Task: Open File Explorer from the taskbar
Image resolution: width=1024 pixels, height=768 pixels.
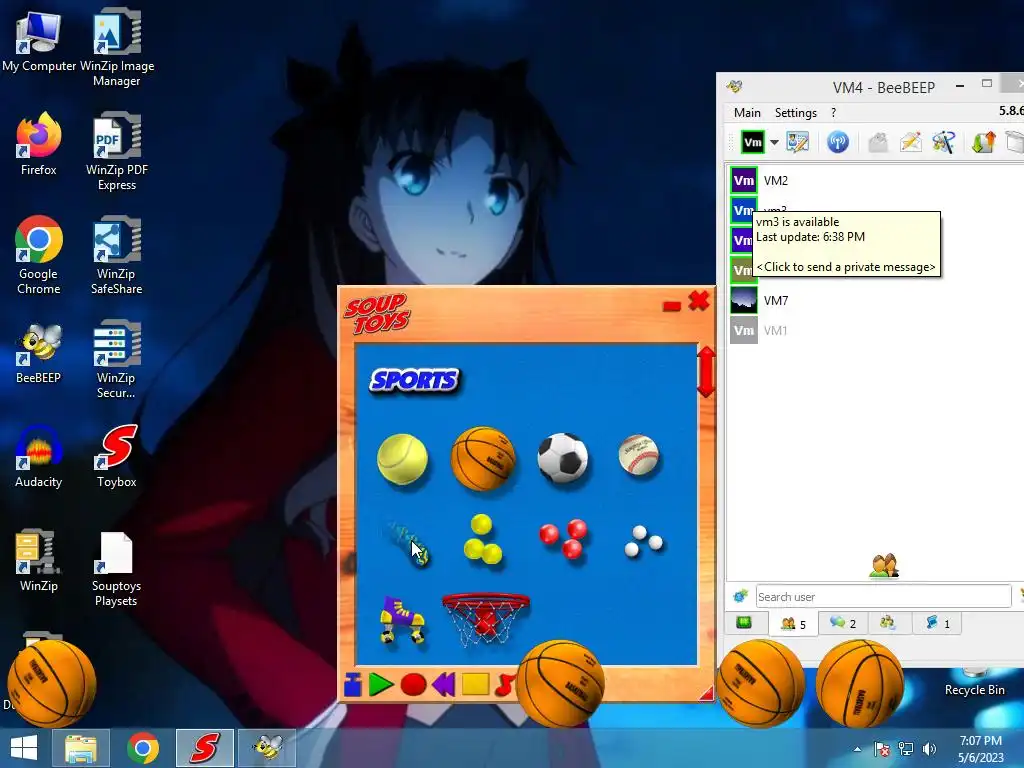Action: 80,748
